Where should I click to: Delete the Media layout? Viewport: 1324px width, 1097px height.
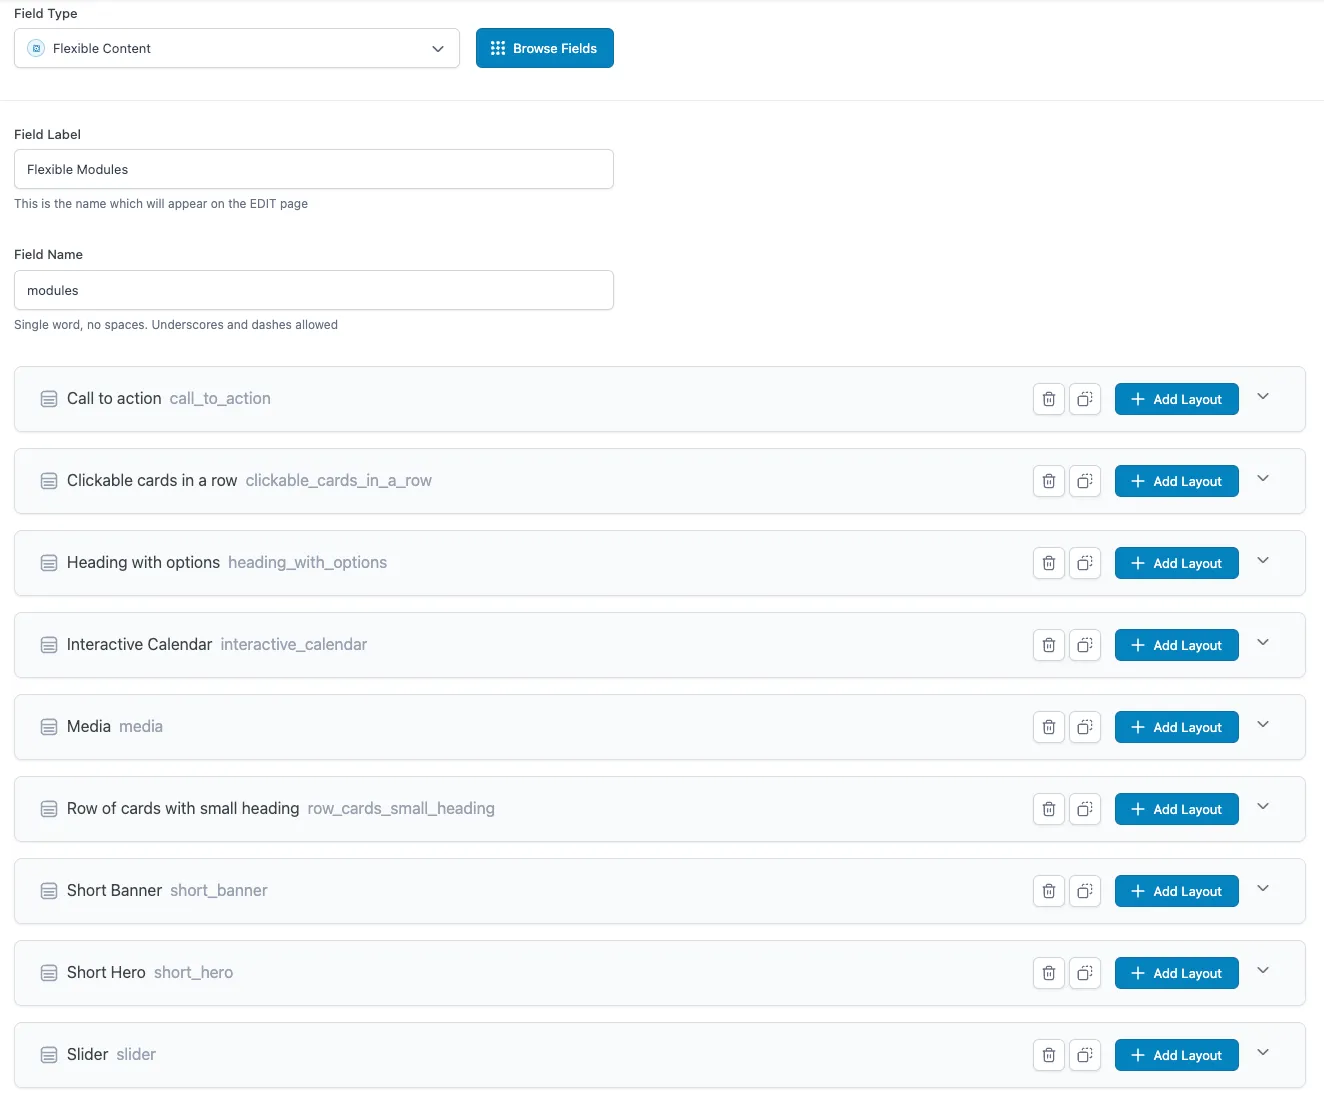(x=1048, y=727)
